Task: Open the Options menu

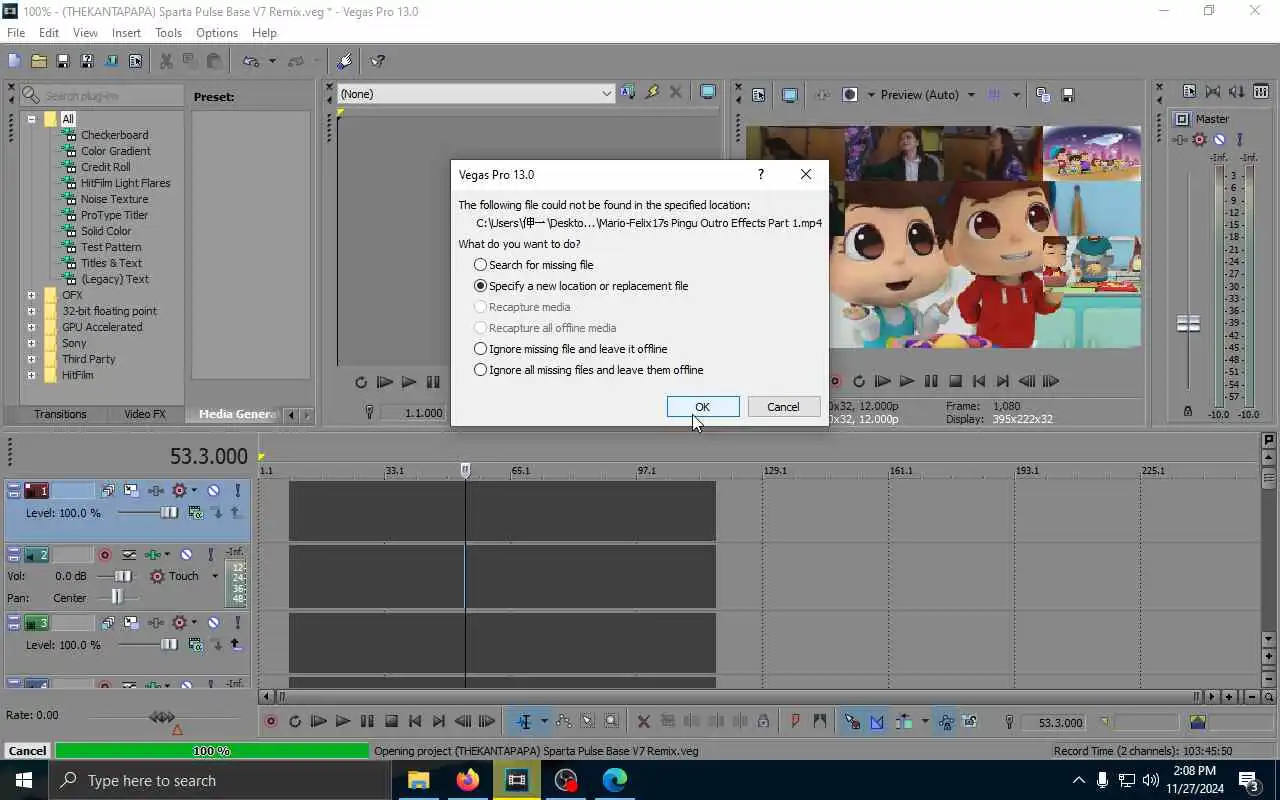Action: (x=217, y=33)
